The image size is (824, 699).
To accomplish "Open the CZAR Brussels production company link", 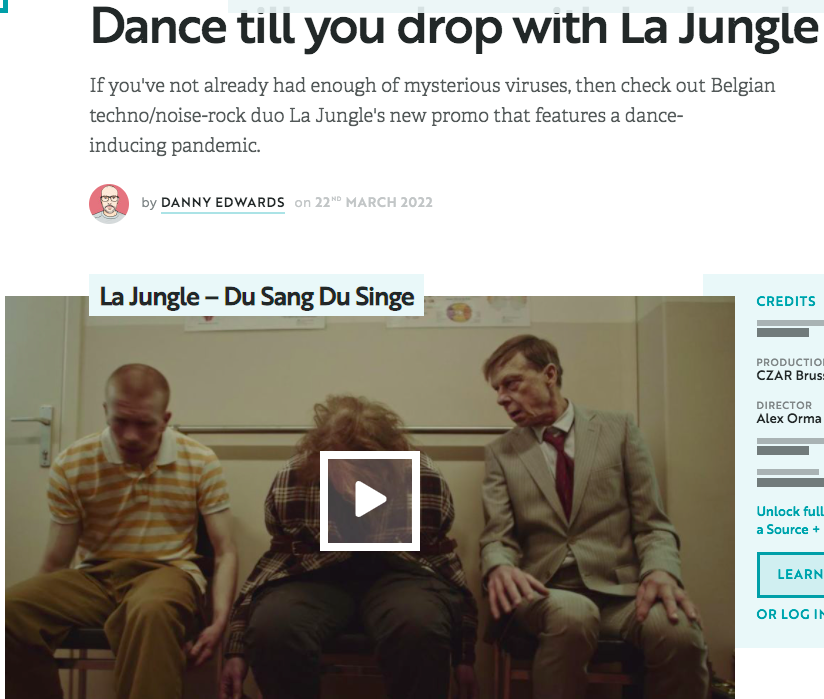I will click(790, 375).
